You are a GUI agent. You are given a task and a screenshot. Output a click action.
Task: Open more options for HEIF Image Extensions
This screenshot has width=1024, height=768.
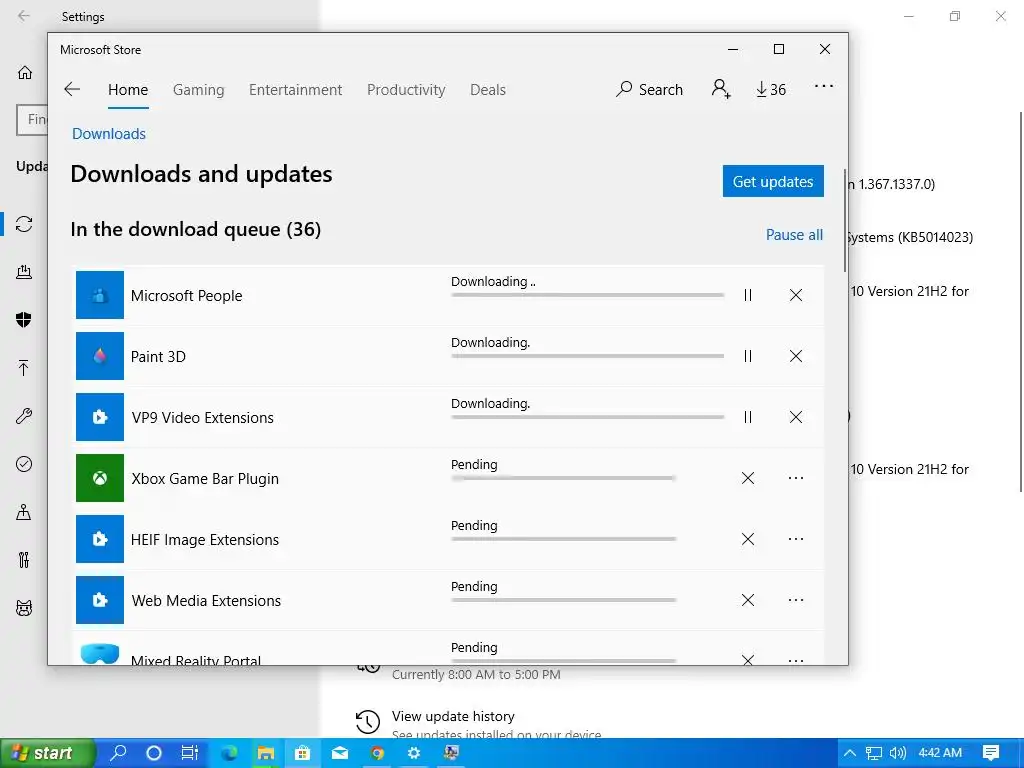(795, 539)
